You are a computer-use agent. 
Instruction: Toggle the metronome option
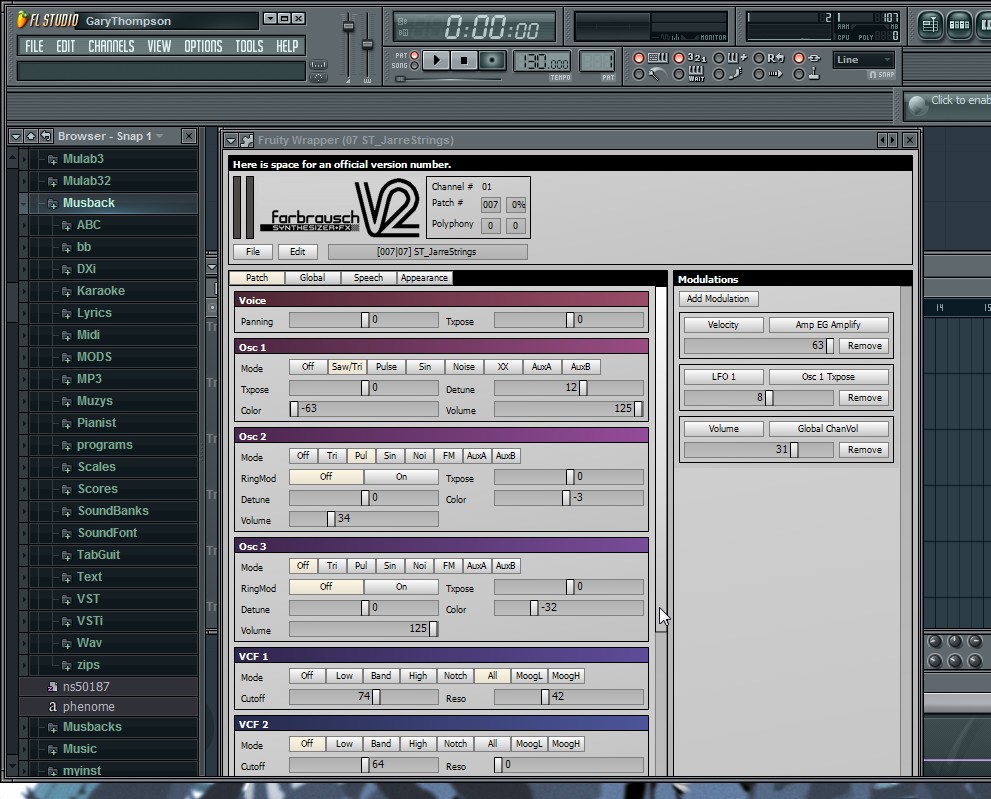[638, 75]
